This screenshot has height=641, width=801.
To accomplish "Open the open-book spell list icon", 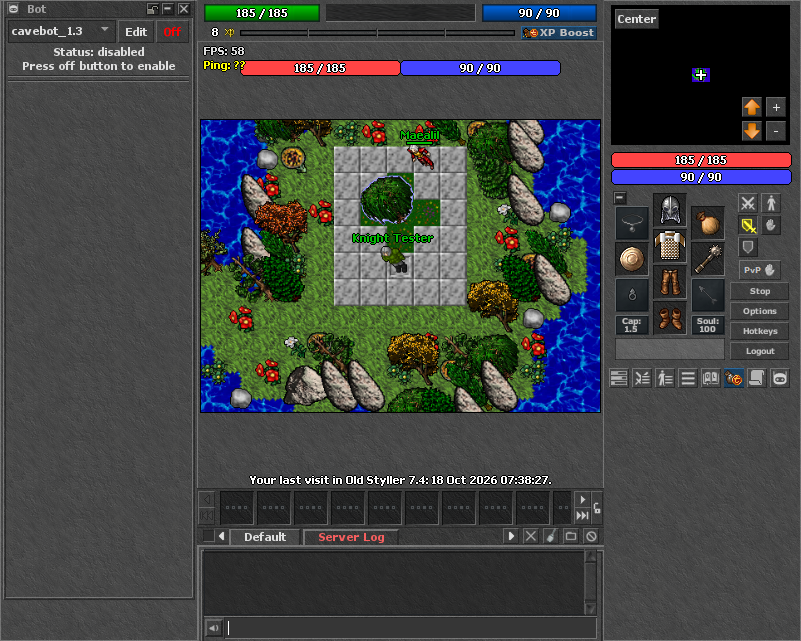I will click(x=711, y=378).
